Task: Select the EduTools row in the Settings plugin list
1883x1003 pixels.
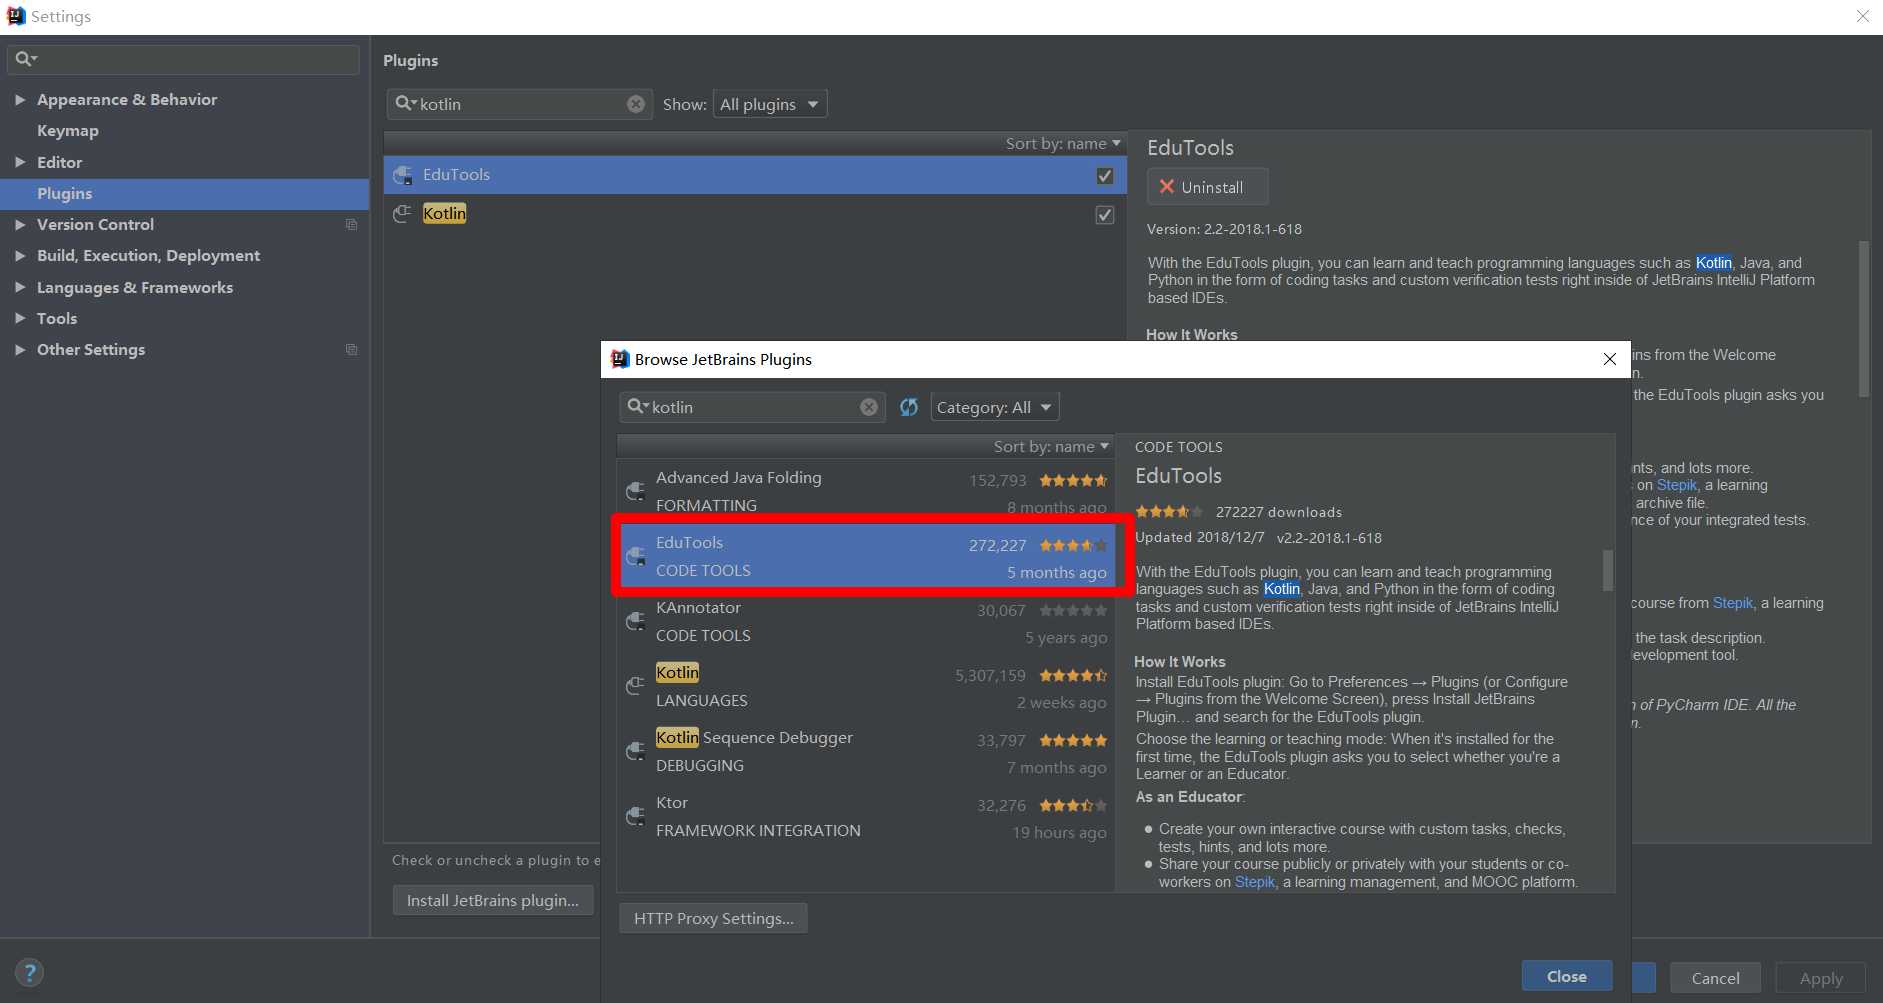Action: [x=755, y=175]
